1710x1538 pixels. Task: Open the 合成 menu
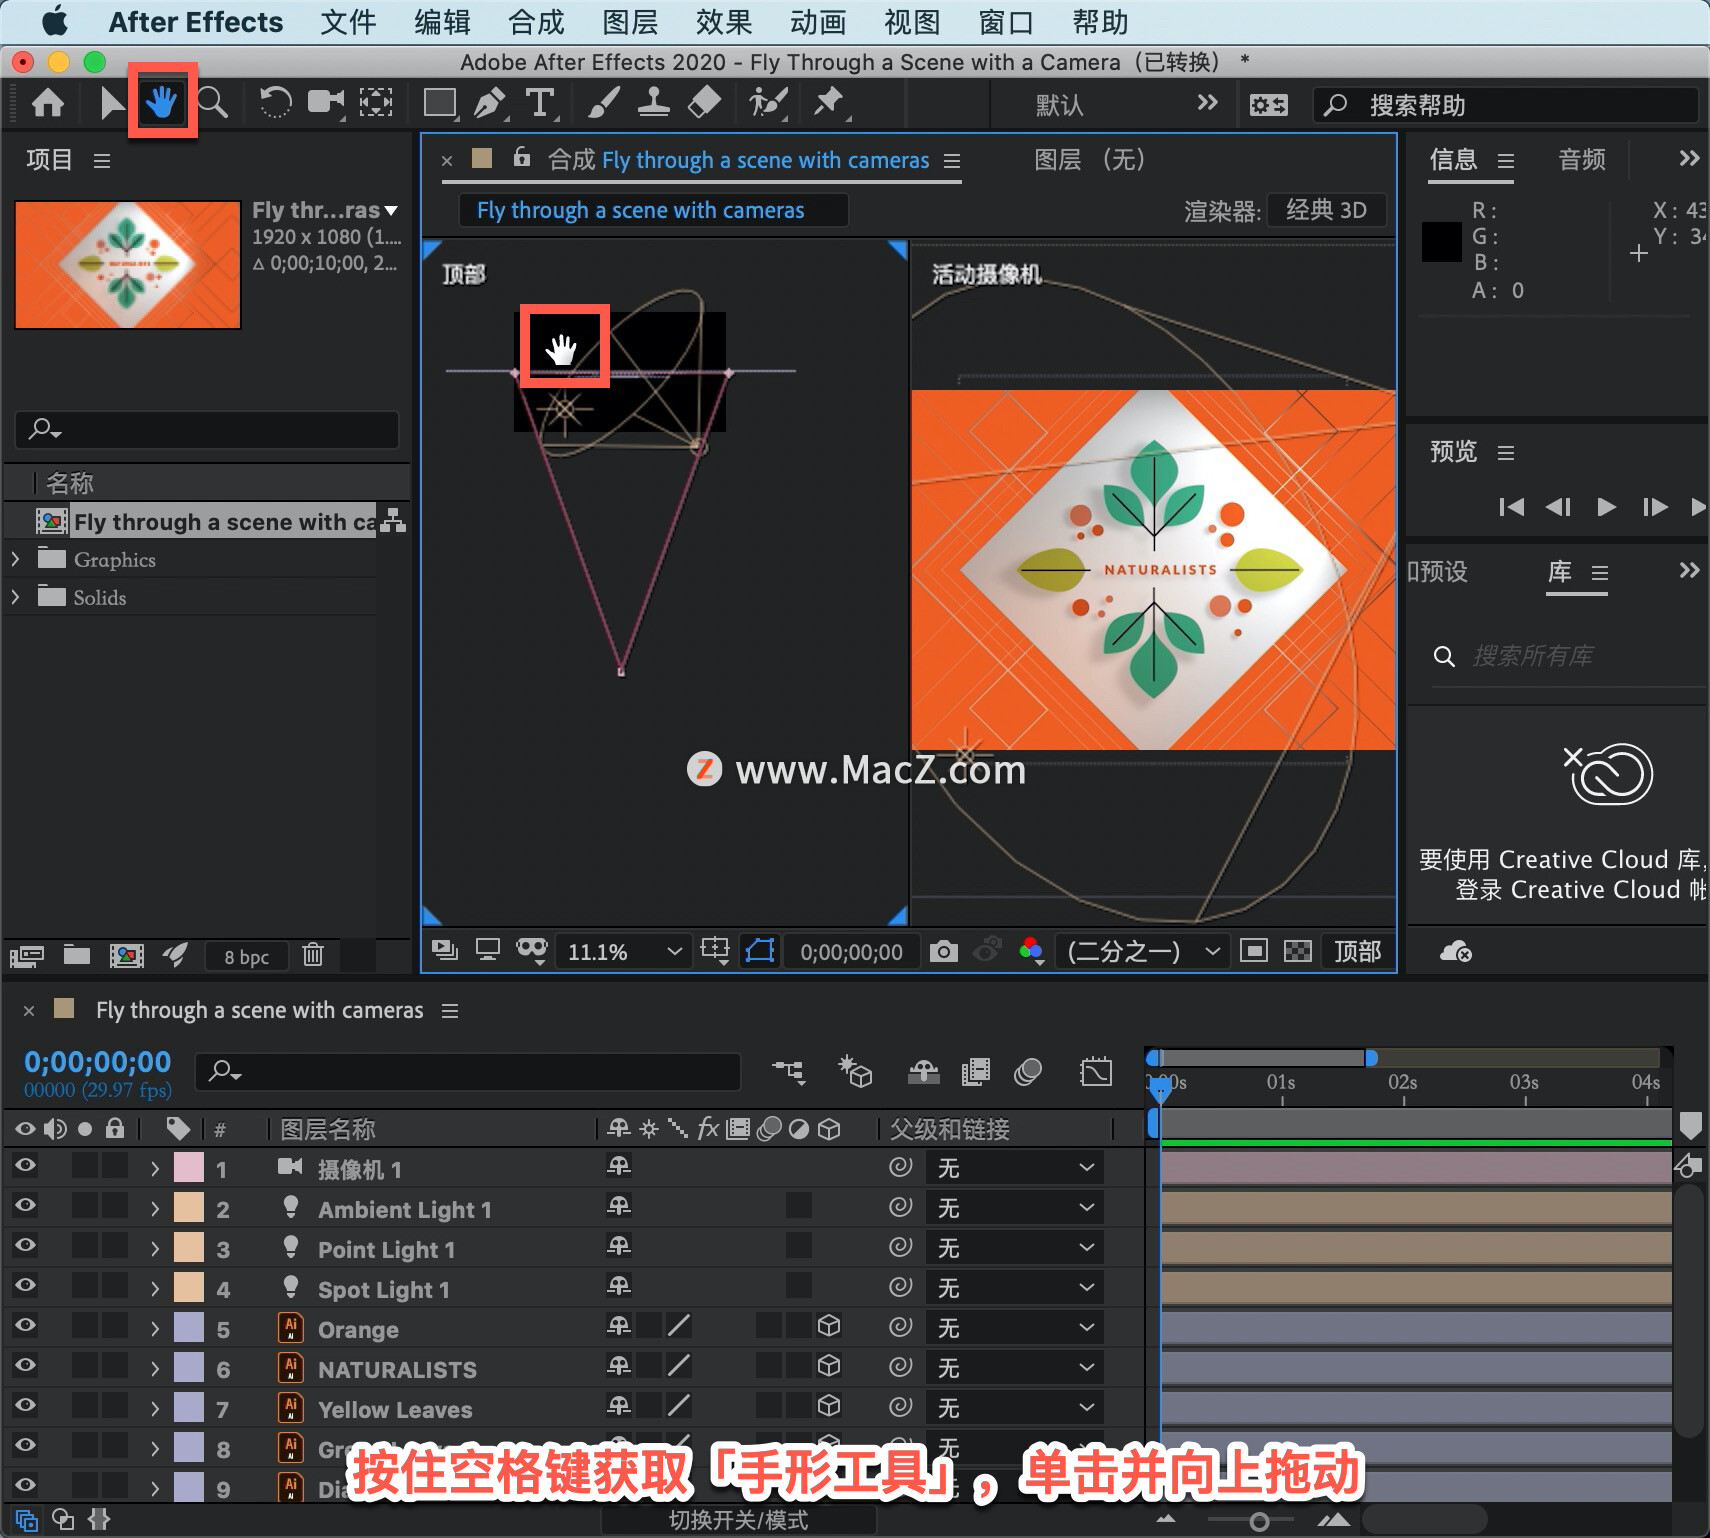pos(536,22)
